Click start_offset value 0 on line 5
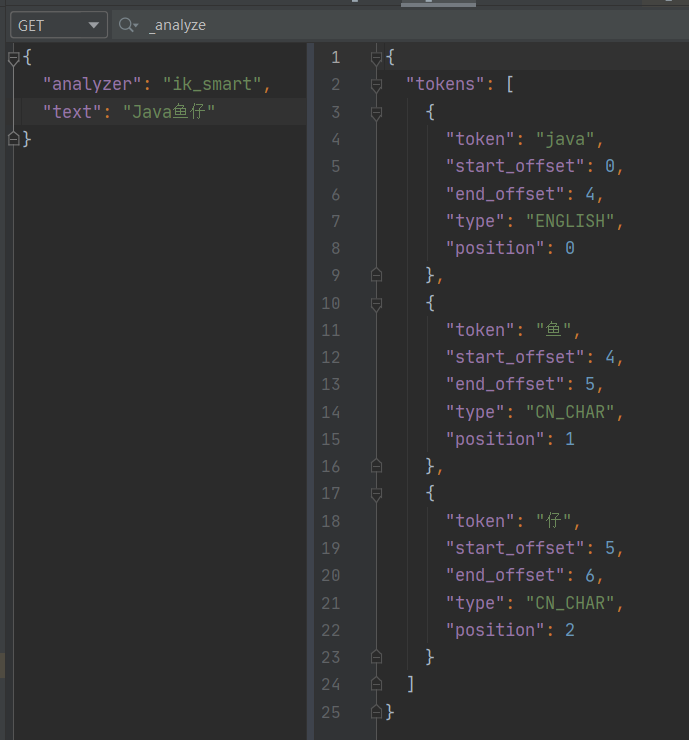The height and width of the screenshot is (740, 689). click(x=610, y=166)
